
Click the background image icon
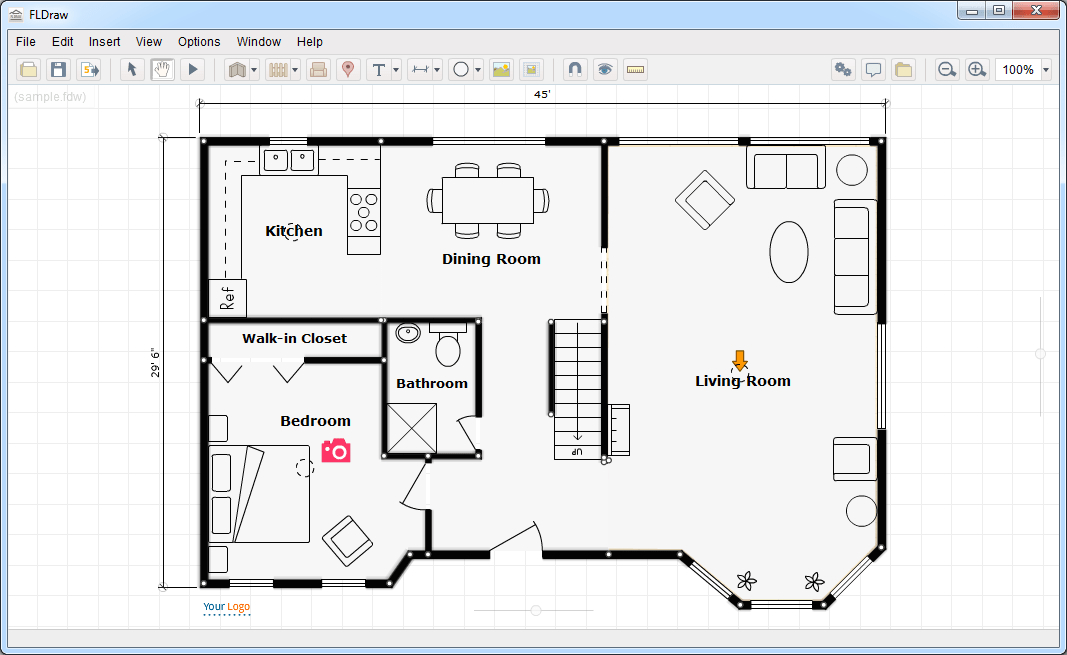pyautogui.click(x=531, y=69)
